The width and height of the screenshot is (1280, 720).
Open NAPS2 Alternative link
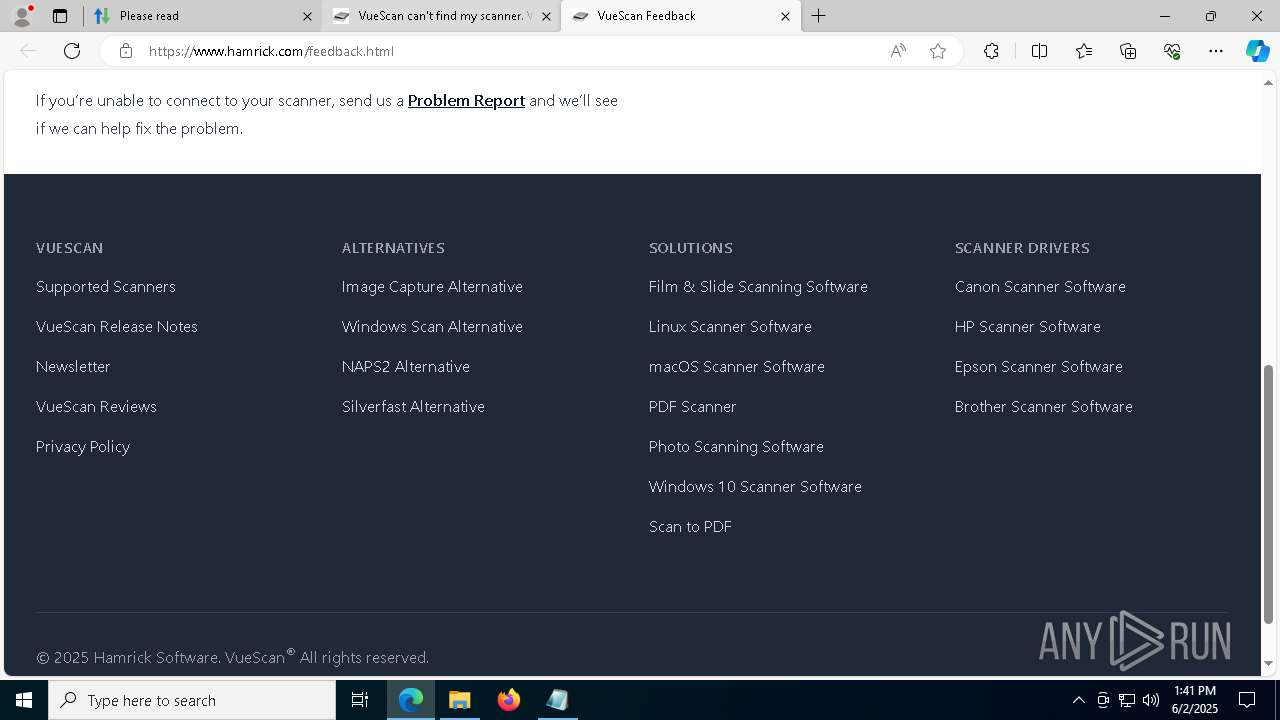(406, 367)
